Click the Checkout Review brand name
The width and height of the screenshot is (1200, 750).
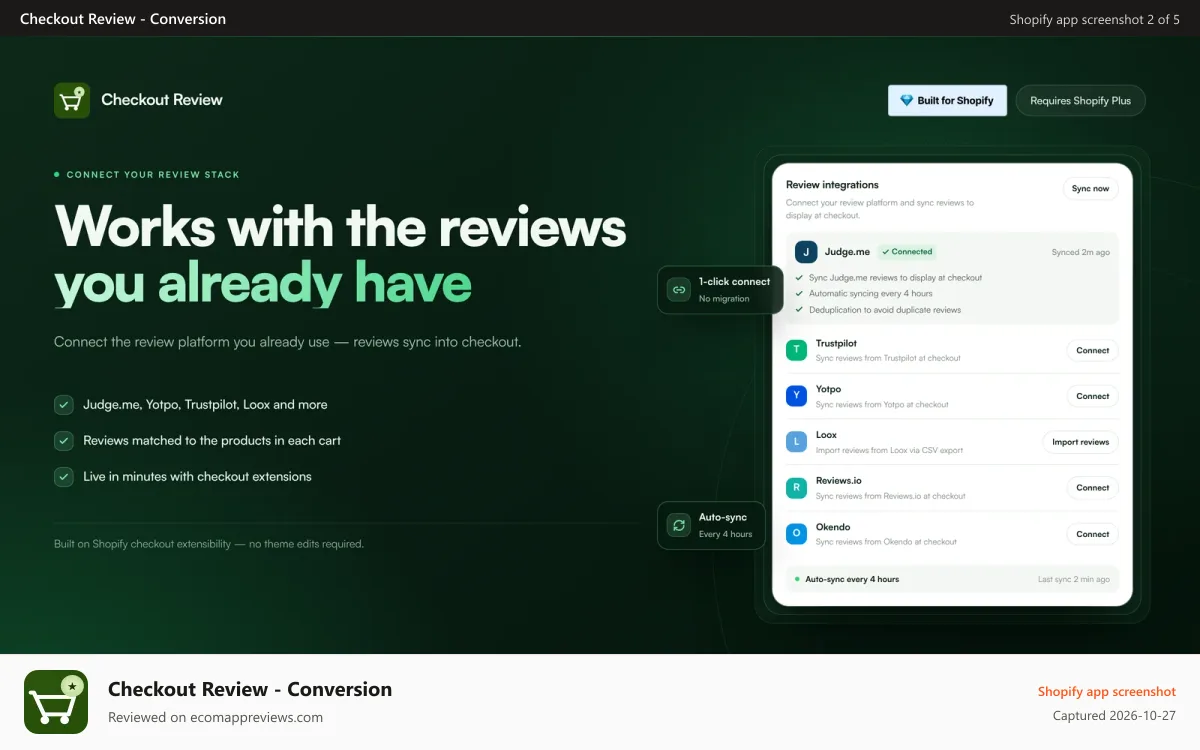[162, 100]
